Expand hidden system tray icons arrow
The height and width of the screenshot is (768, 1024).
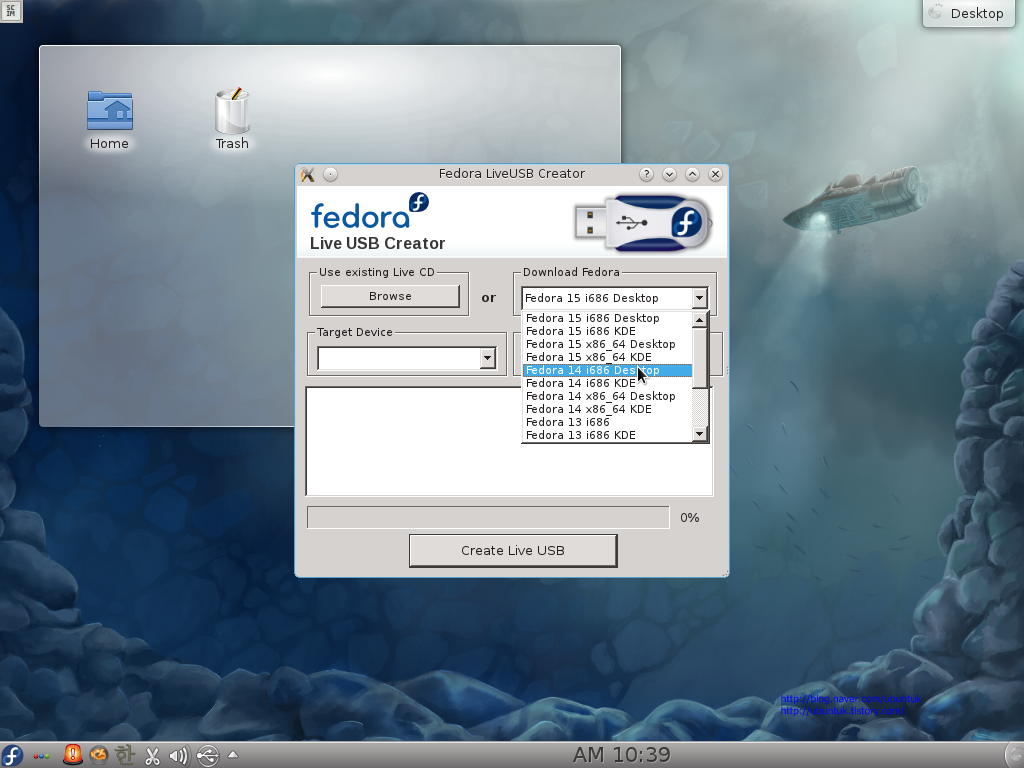coord(233,755)
